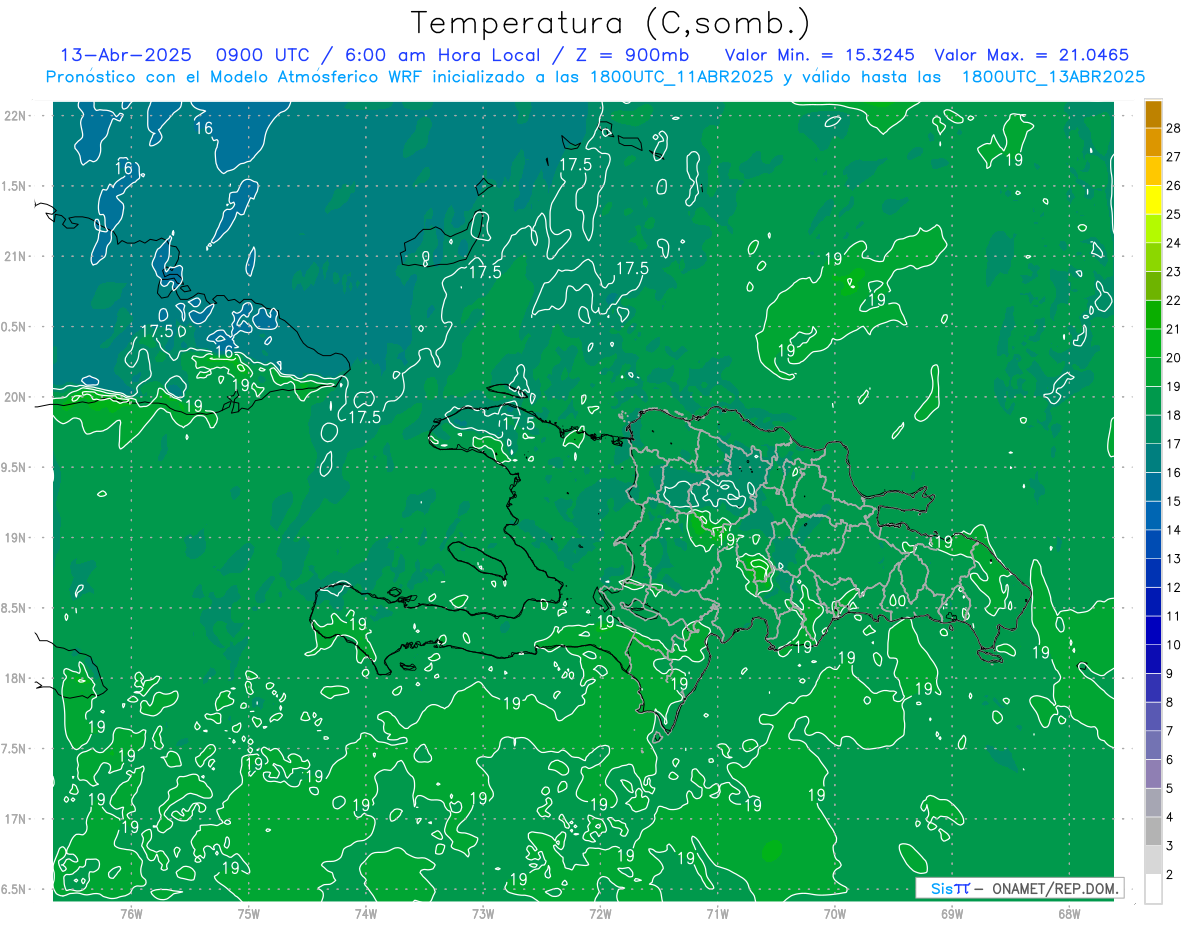Click the "6.5N" latitude axis label
The image size is (1200, 927).
point(15,890)
